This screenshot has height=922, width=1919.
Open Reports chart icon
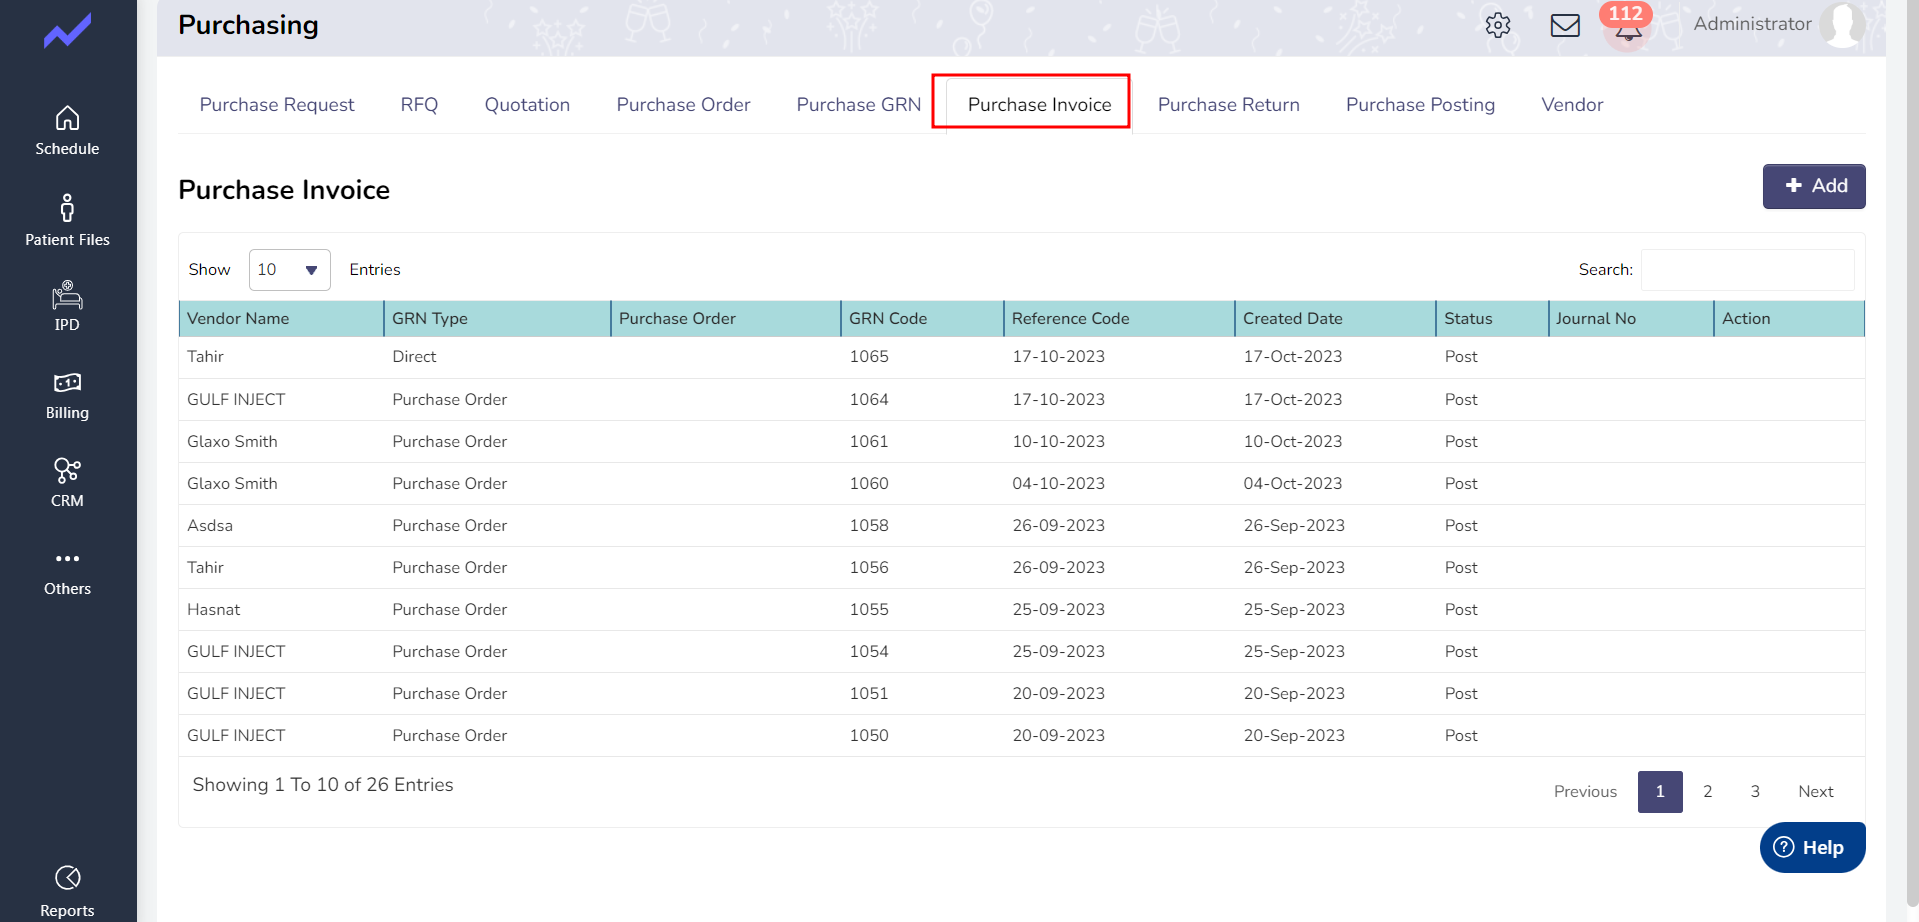(67, 877)
